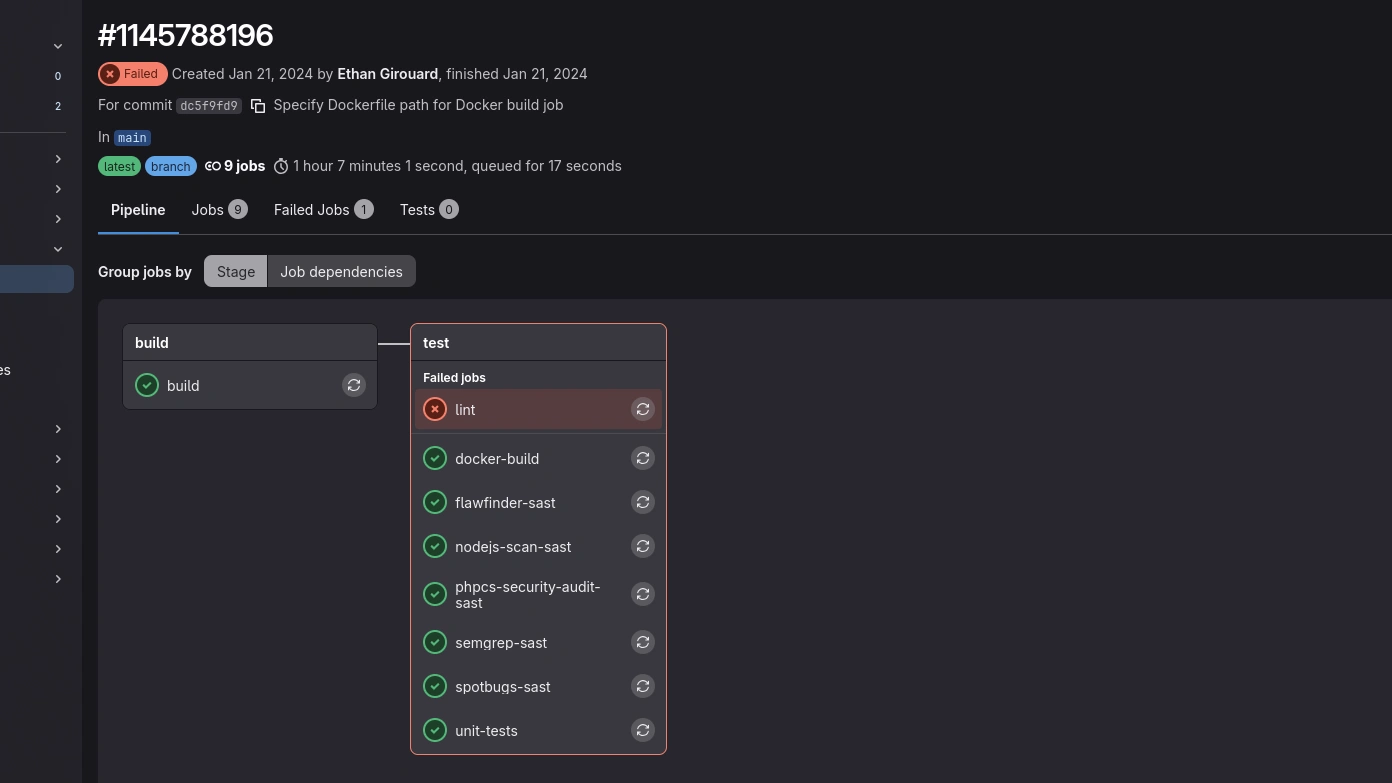Rerun the semgrep-sast job

[643, 642]
